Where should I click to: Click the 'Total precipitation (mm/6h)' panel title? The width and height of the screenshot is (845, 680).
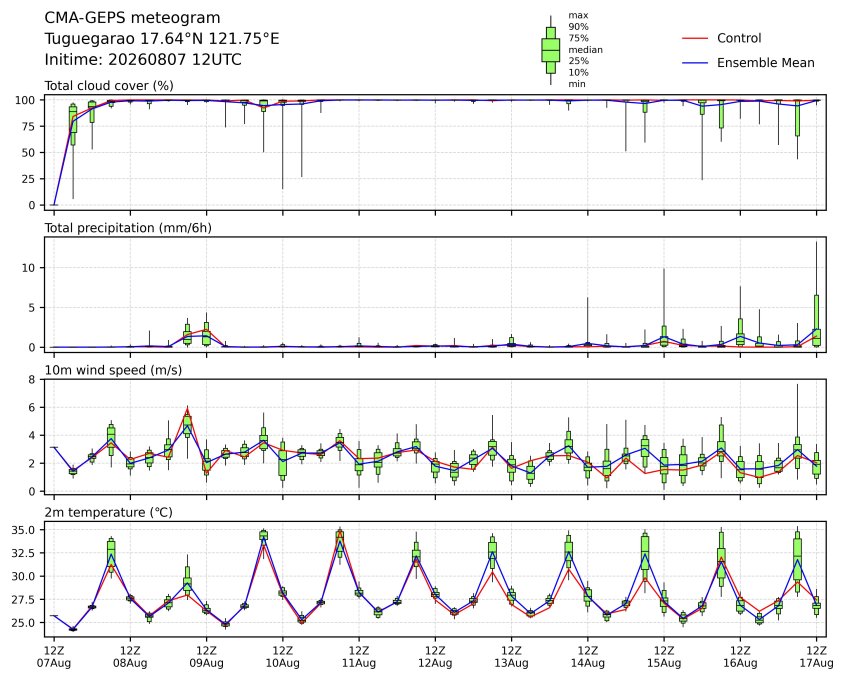pos(128,228)
